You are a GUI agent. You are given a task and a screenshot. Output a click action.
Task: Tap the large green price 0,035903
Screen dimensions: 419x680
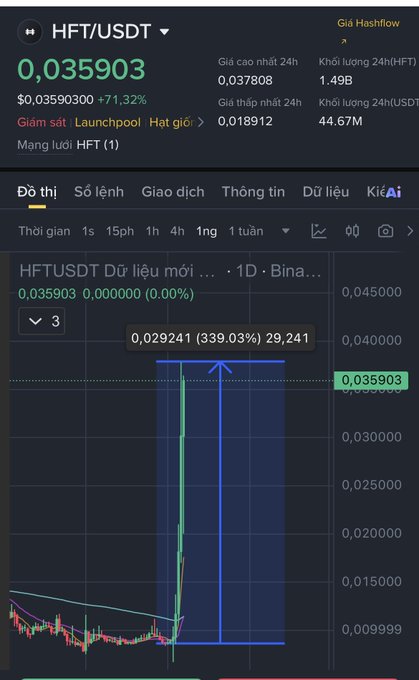click(81, 69)
